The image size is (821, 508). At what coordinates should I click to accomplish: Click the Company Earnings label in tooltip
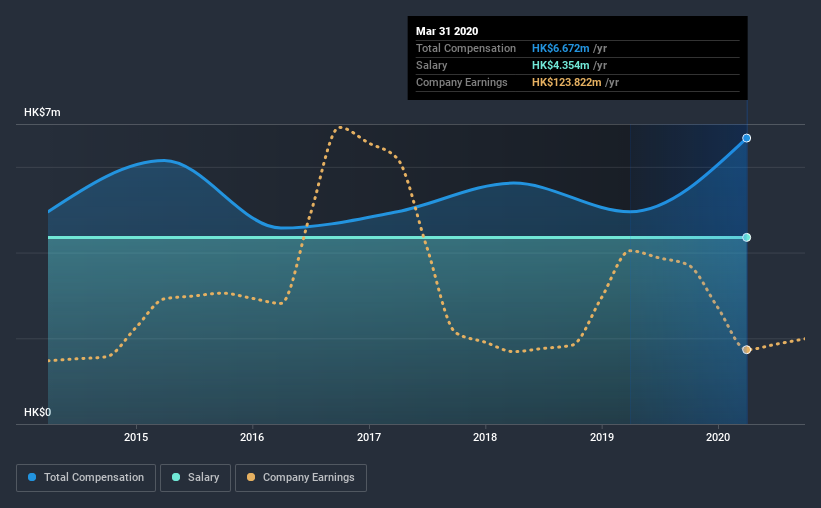click(462, 82)
